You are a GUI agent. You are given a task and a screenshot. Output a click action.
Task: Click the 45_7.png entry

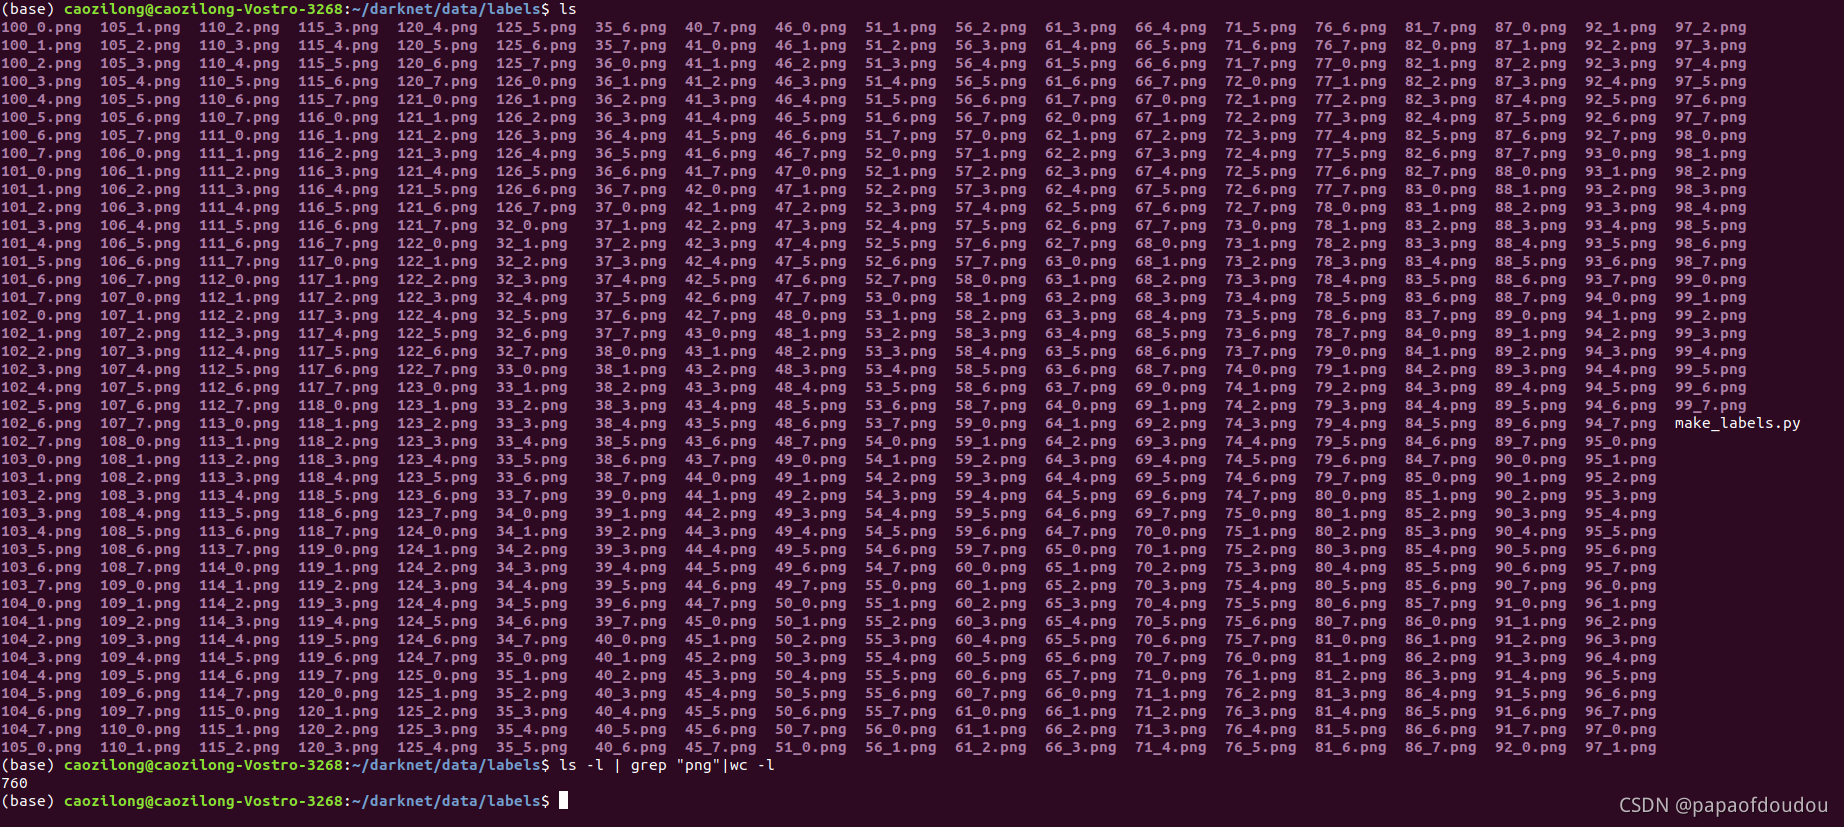pyautogui.click(x=721, y=747)
